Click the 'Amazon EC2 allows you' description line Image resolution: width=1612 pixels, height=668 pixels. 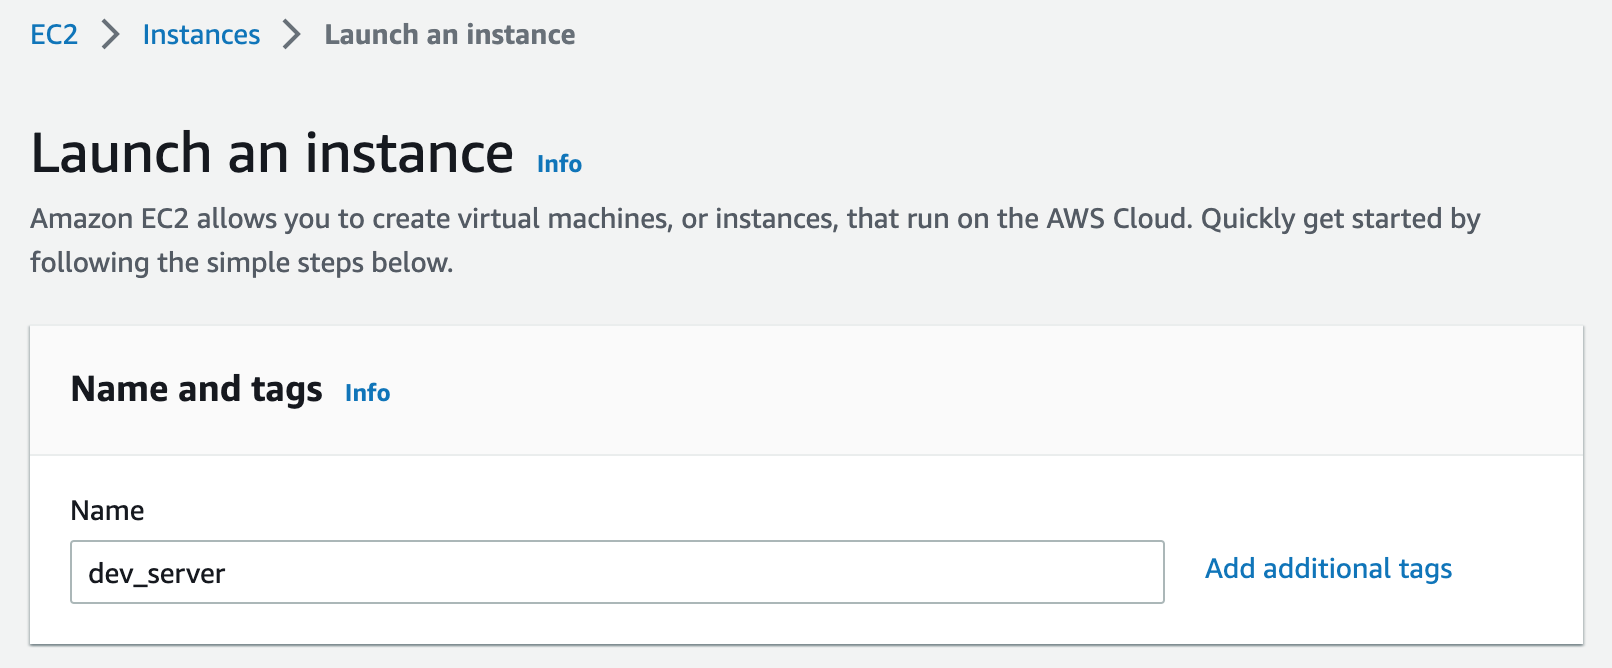755,219
